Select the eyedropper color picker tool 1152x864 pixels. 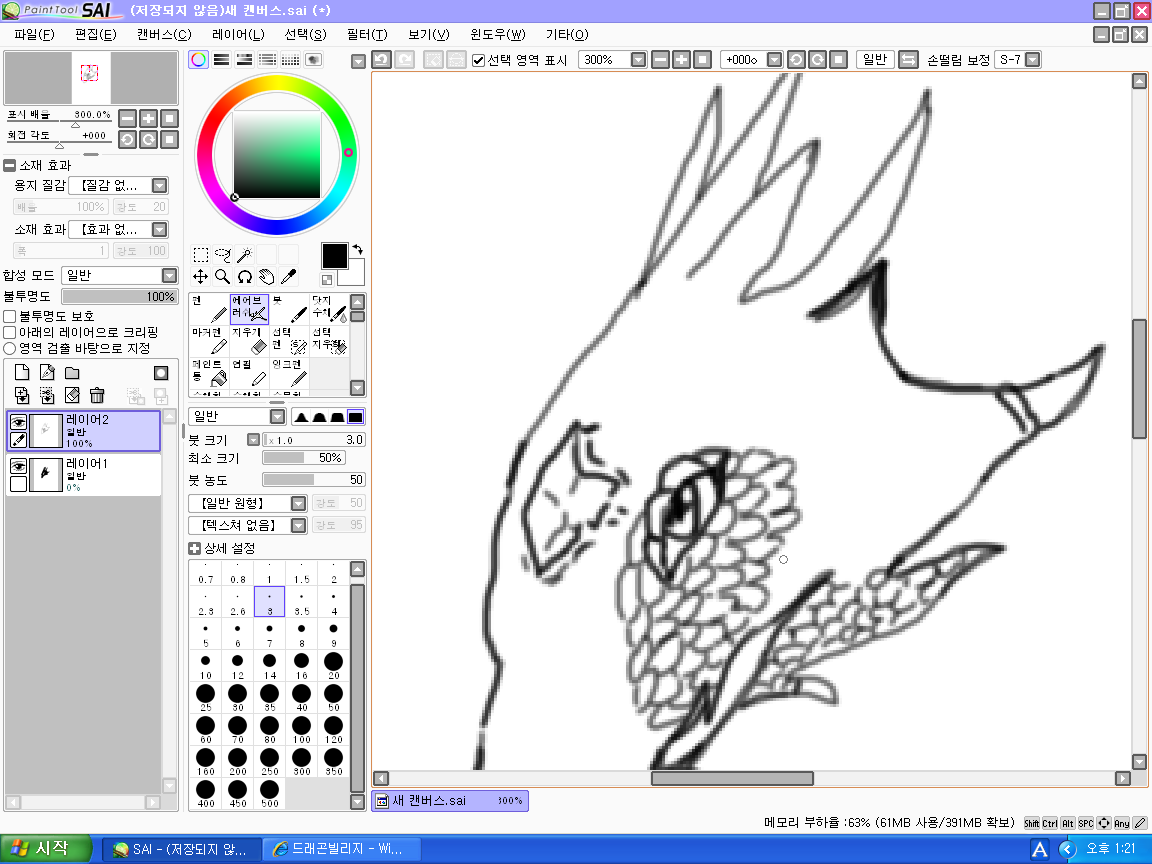(289, 276)
